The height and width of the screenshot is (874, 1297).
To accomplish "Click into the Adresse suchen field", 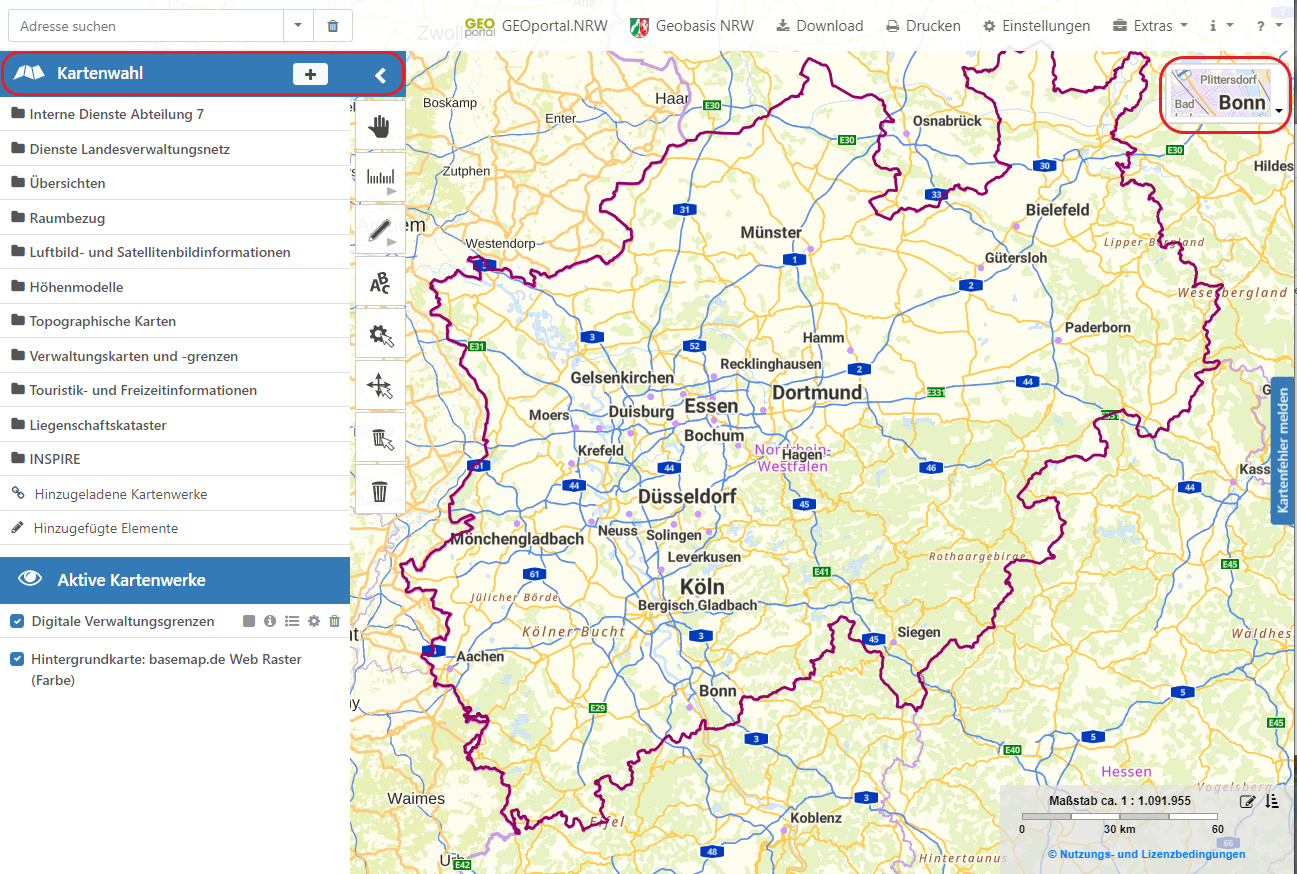I will point(146,26).
